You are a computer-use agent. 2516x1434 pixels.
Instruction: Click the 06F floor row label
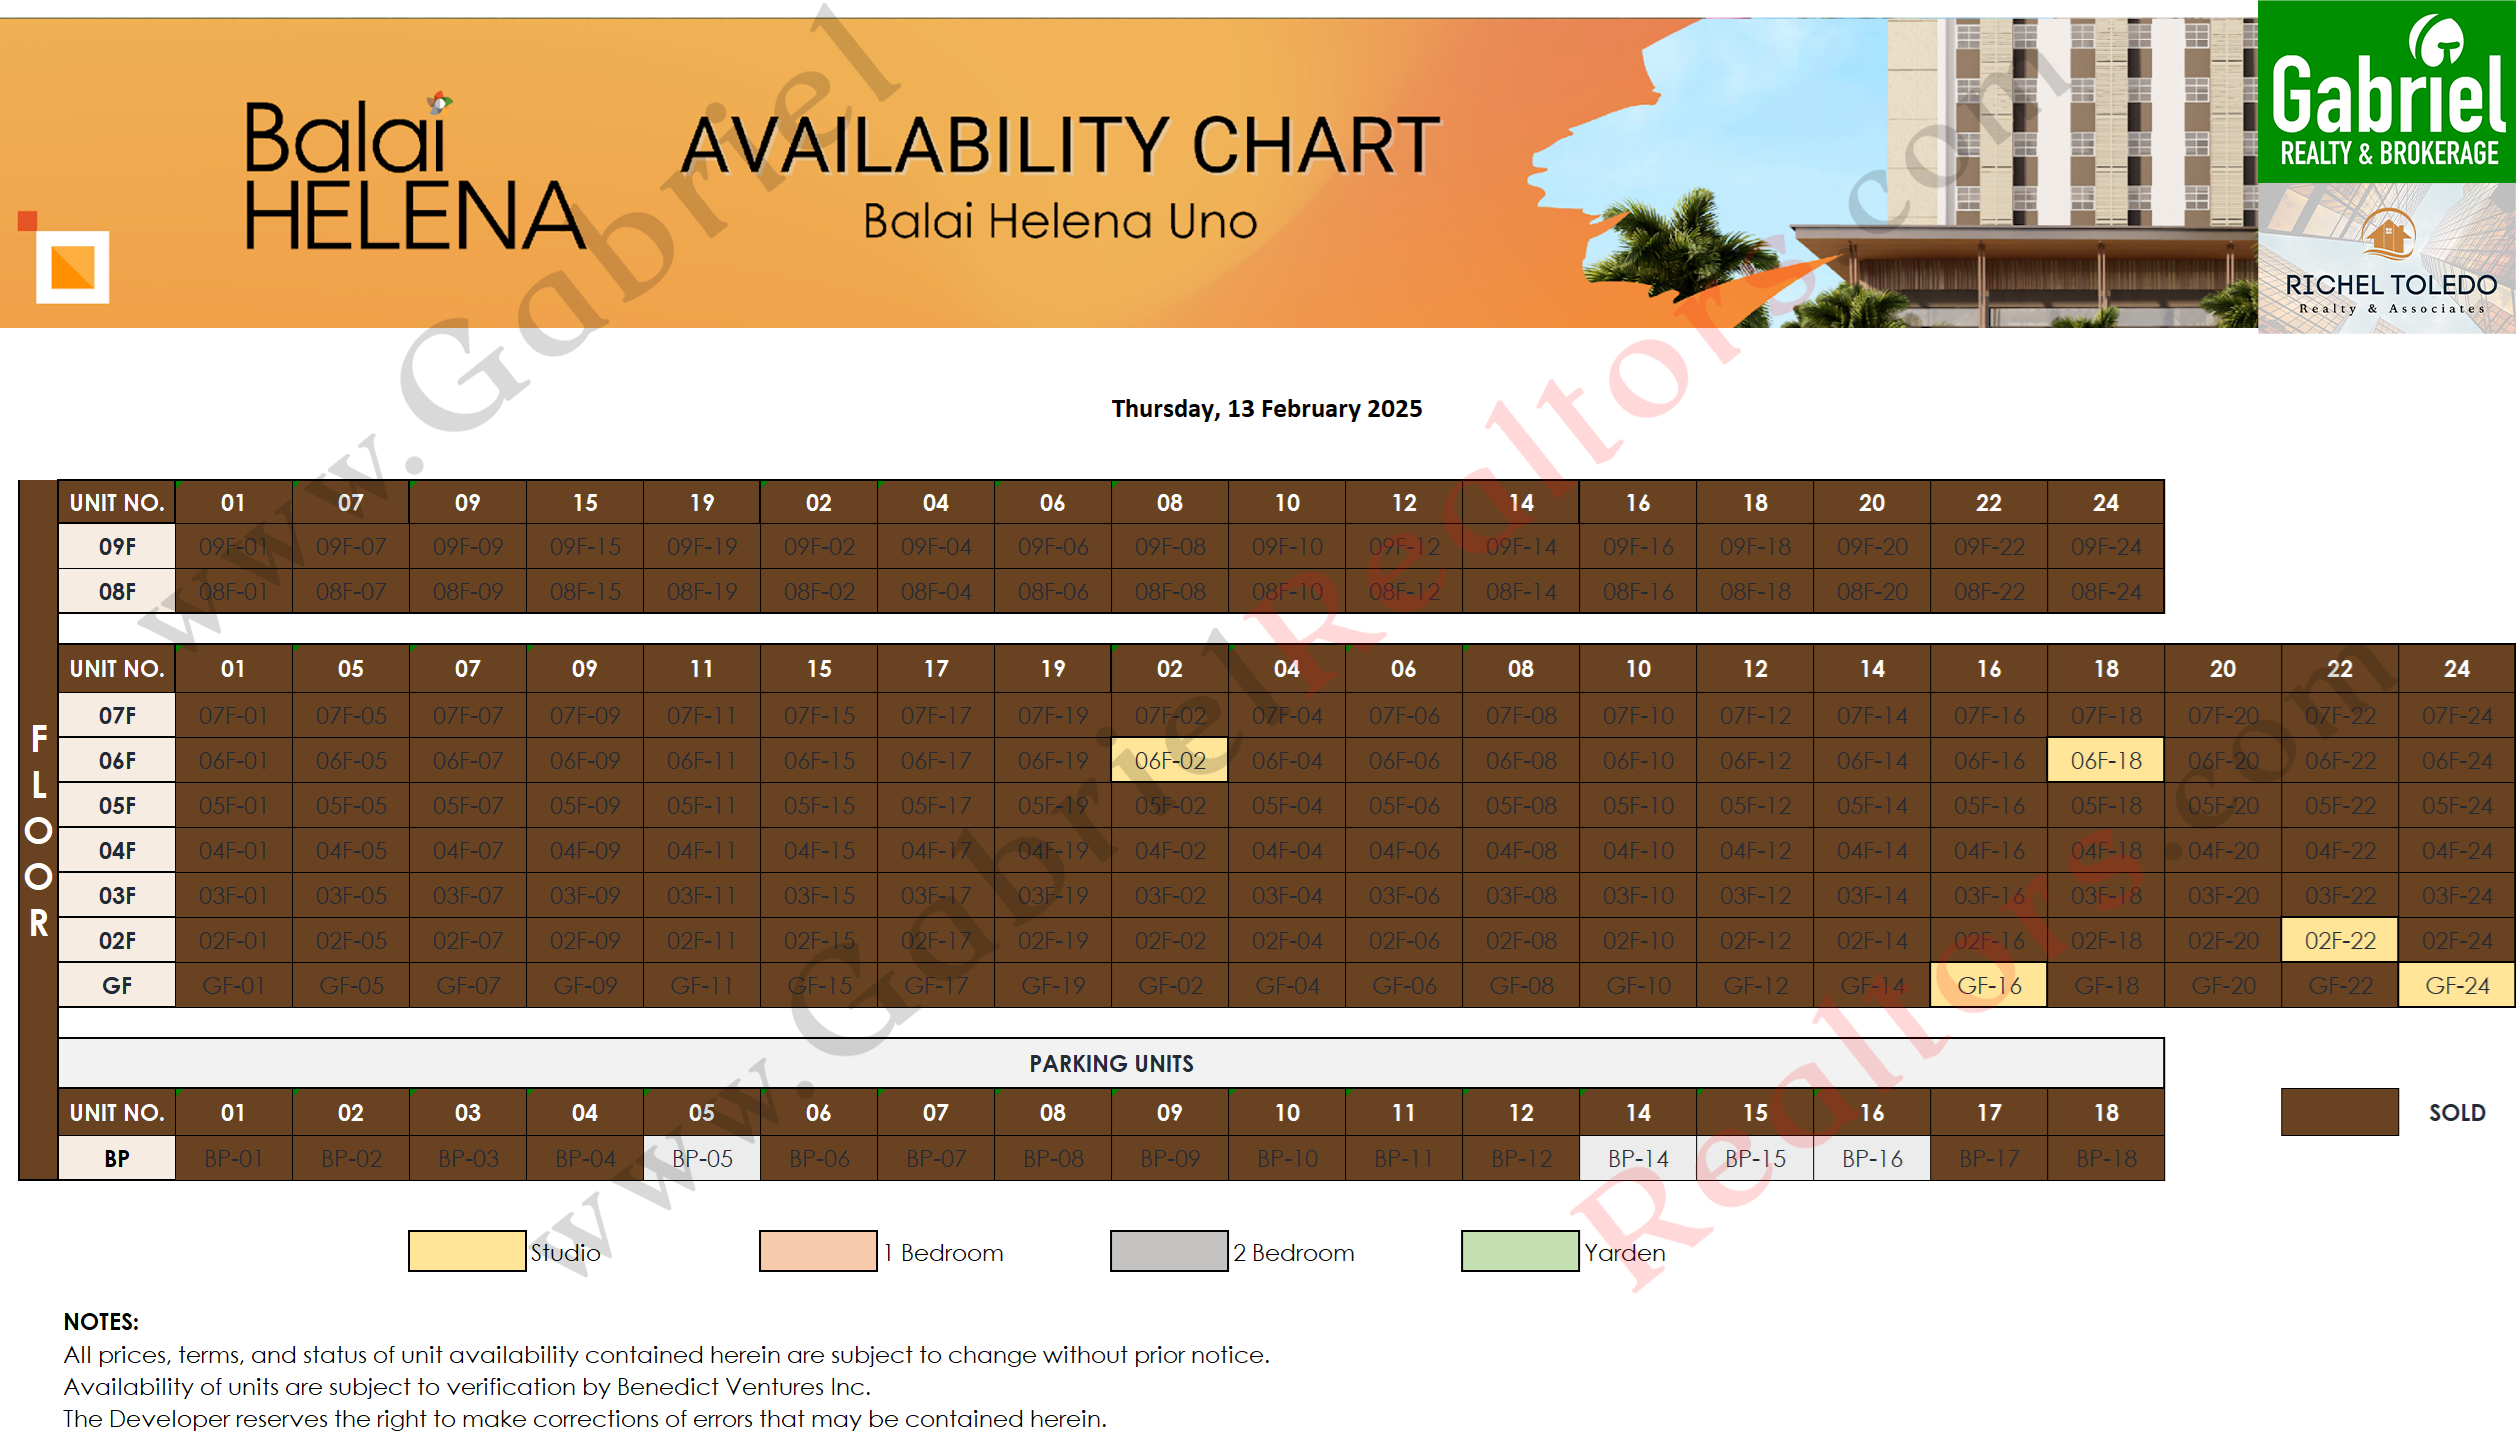tap(117, 761)
